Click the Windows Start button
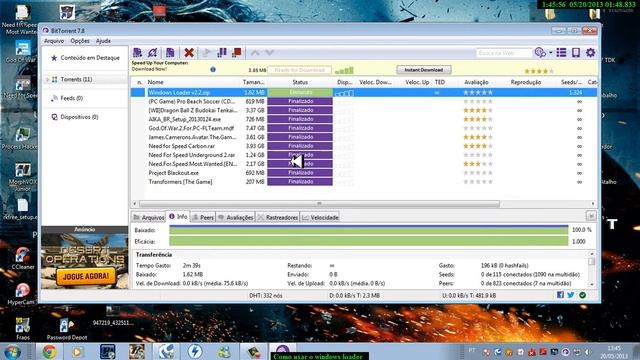640x360 pixels. point(12,352)
